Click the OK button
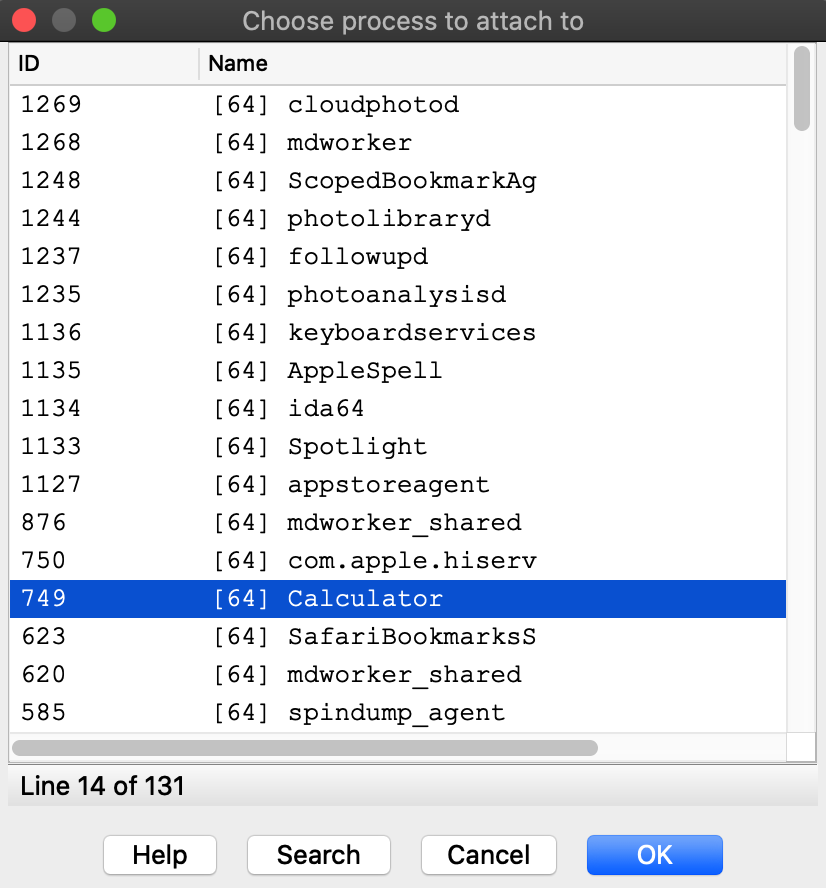The width and height of the screenshot is (826, 888). 654,855
